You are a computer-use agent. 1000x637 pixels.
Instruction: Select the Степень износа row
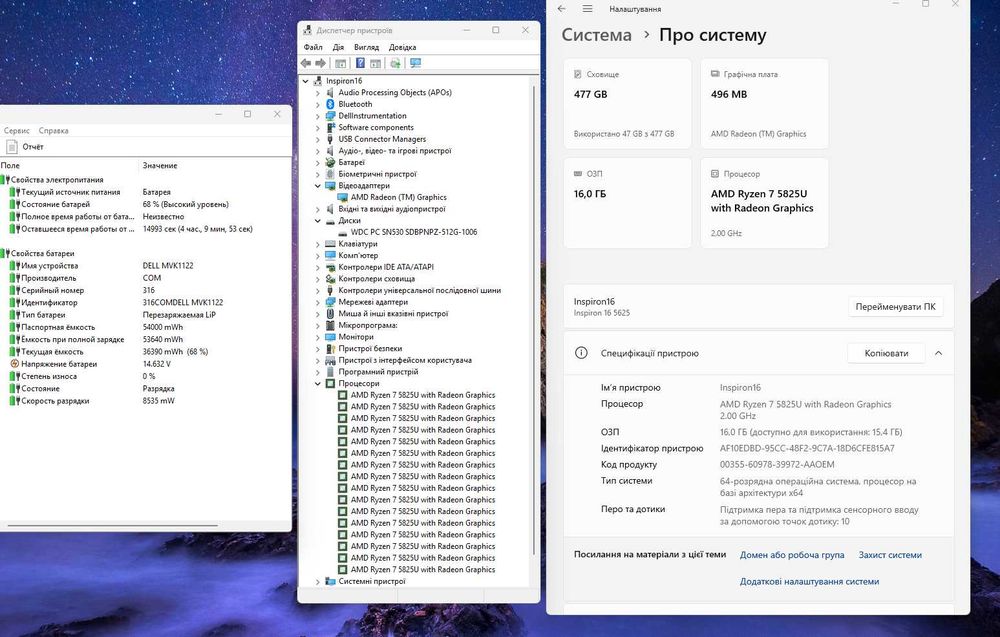click(x=145, y=376)
